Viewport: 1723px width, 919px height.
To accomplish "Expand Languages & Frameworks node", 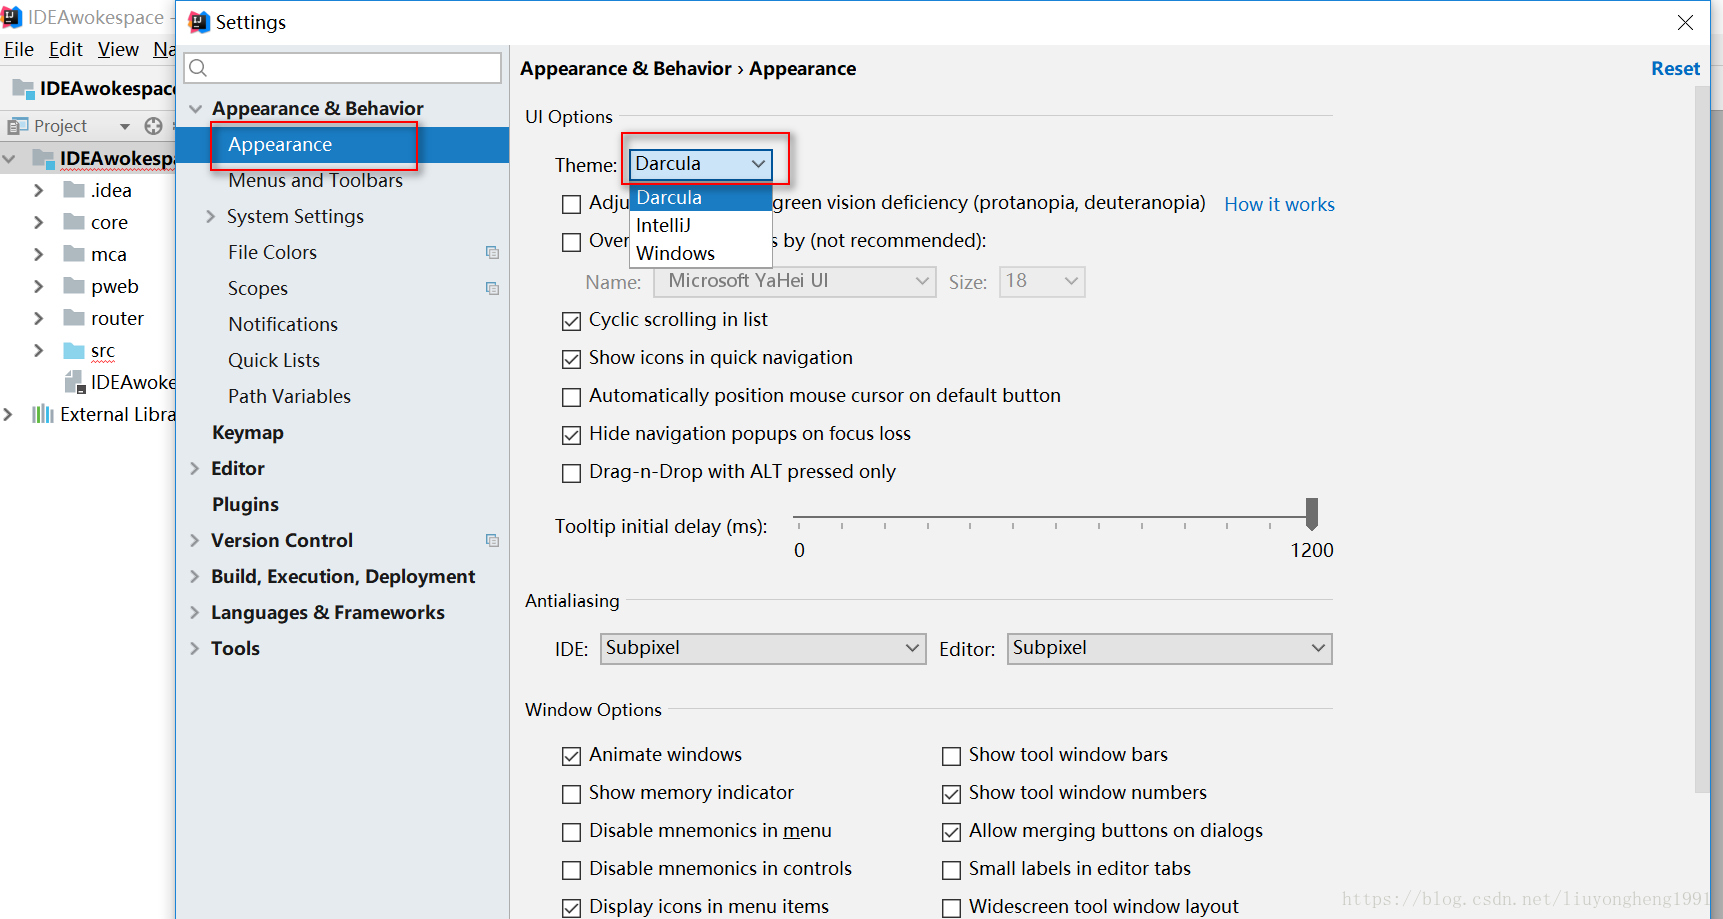I will [195, 612].
